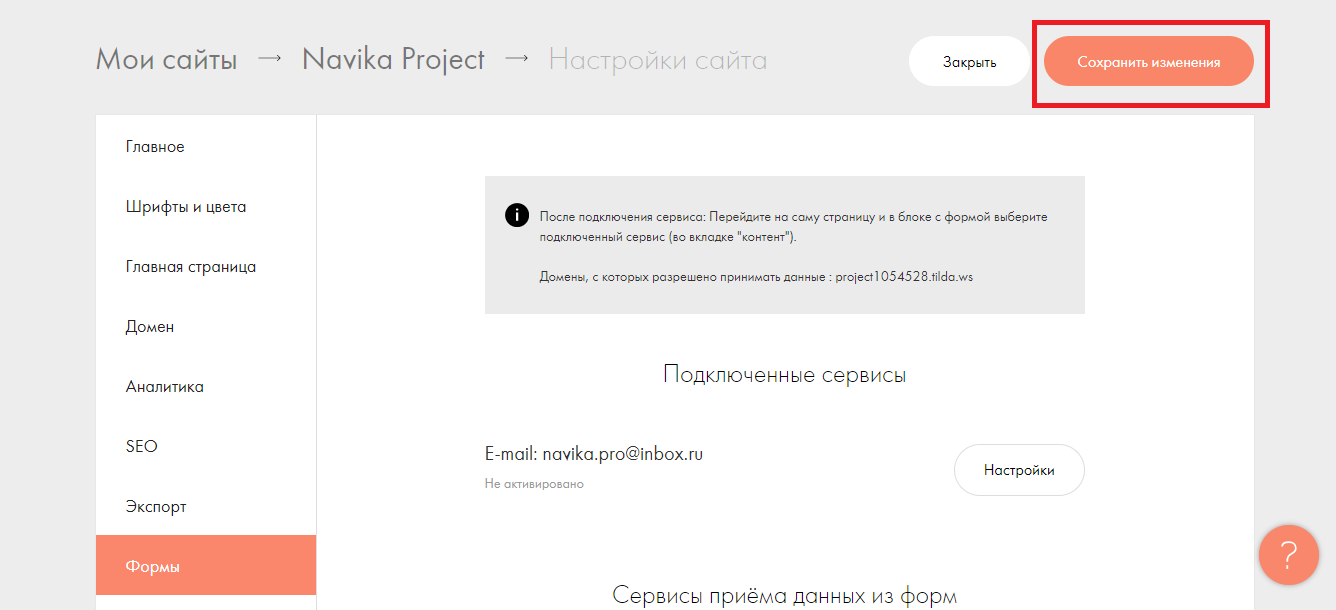Open the help question mark button

click(1288, 555)
